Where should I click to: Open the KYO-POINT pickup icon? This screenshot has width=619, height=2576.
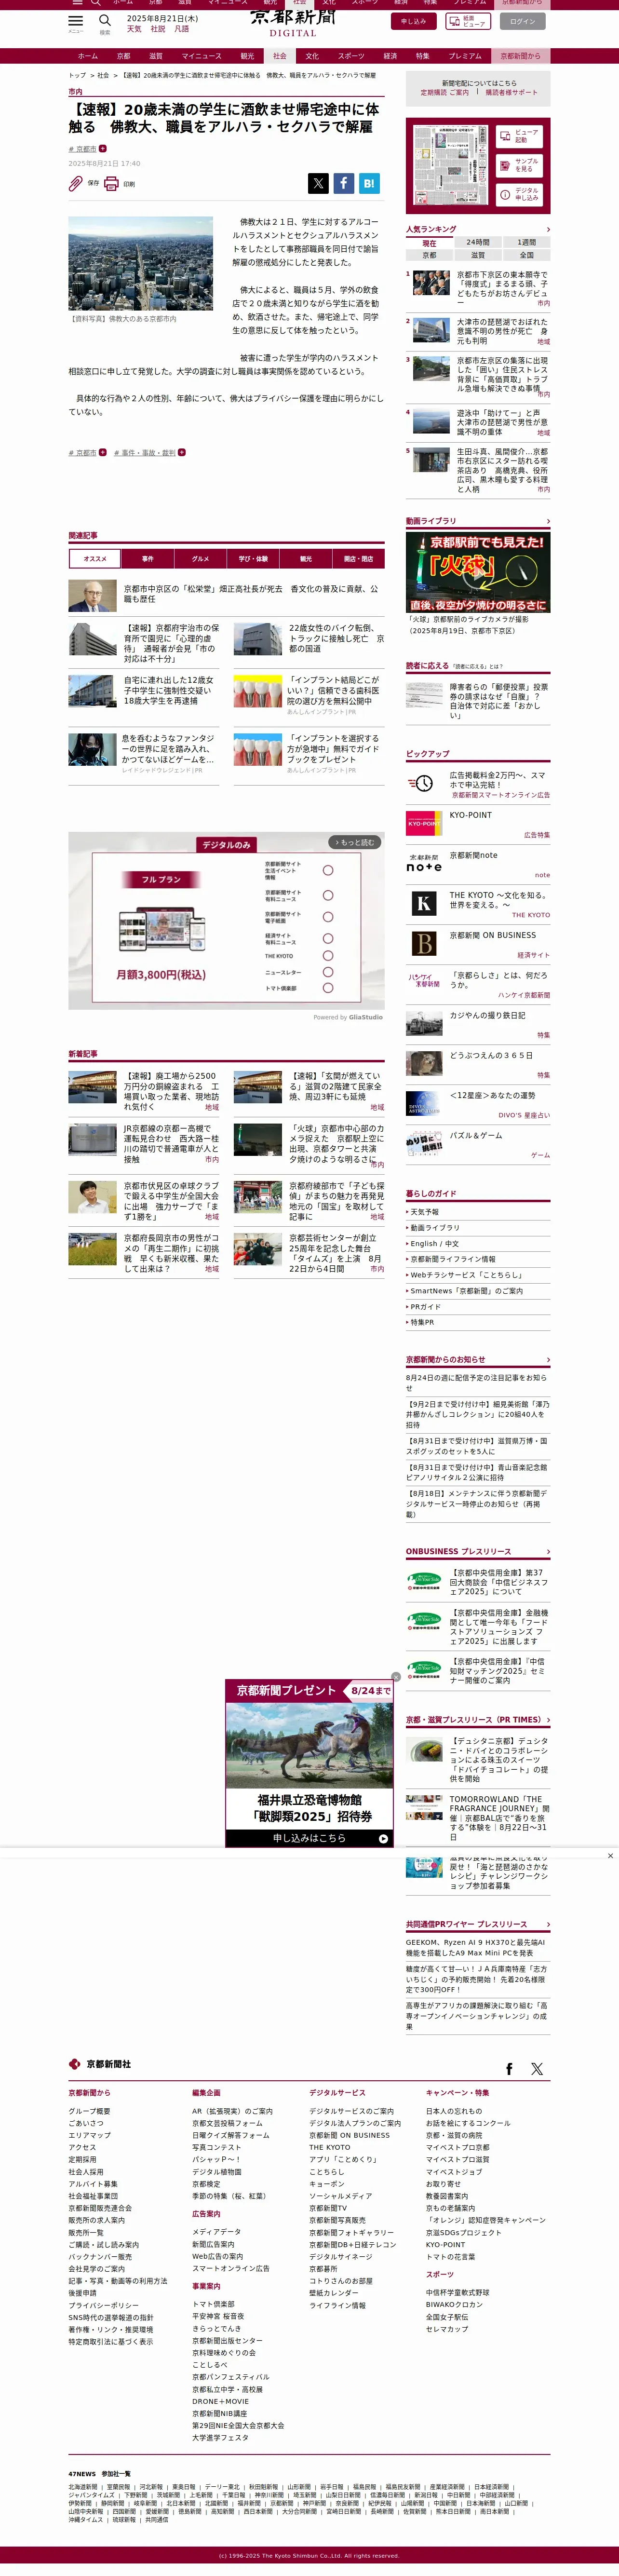tap(424, 823)
